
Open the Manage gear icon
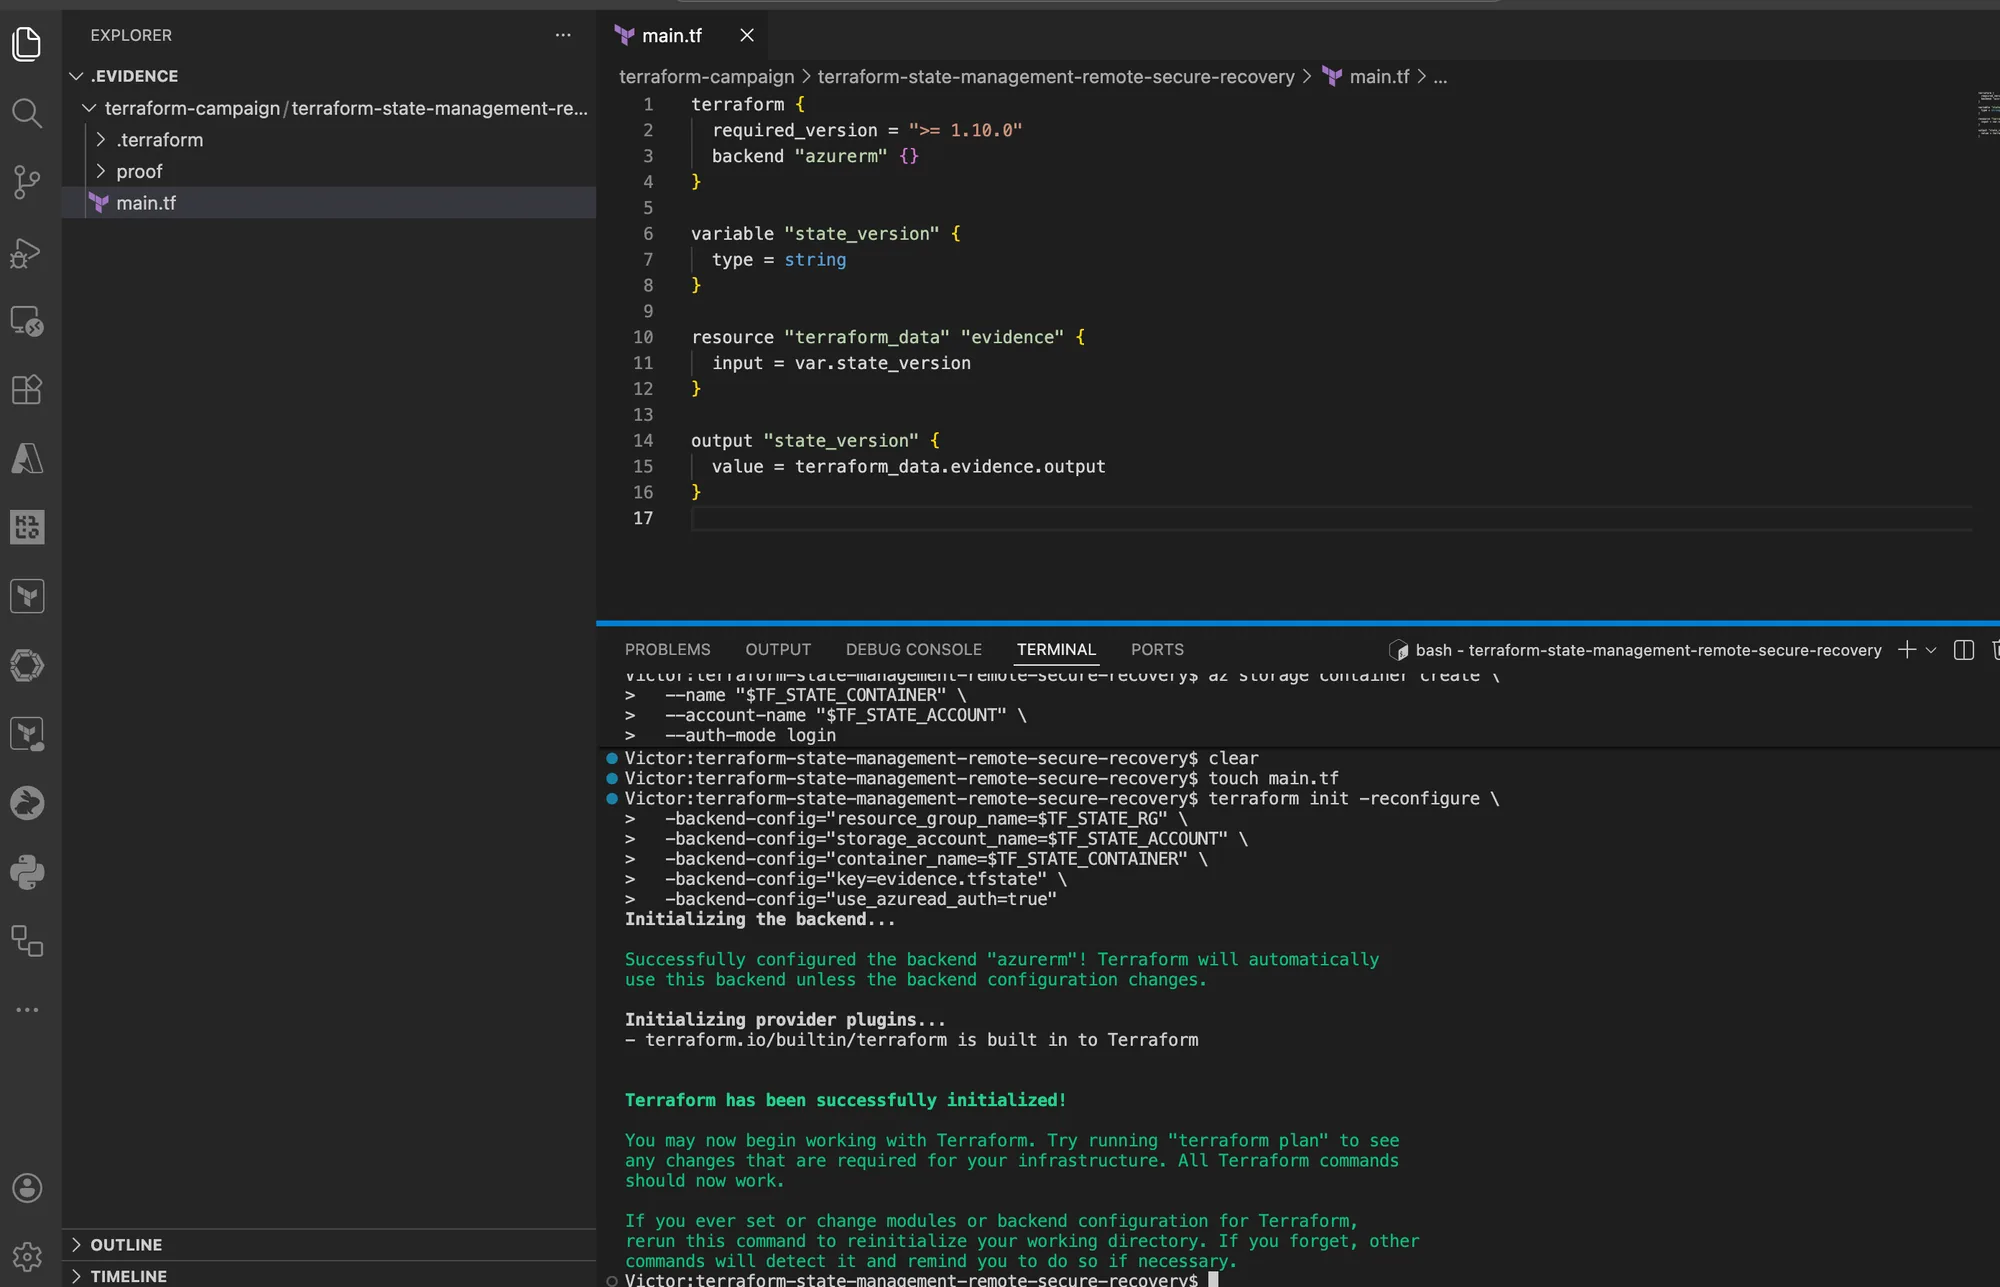[27, 1256]
